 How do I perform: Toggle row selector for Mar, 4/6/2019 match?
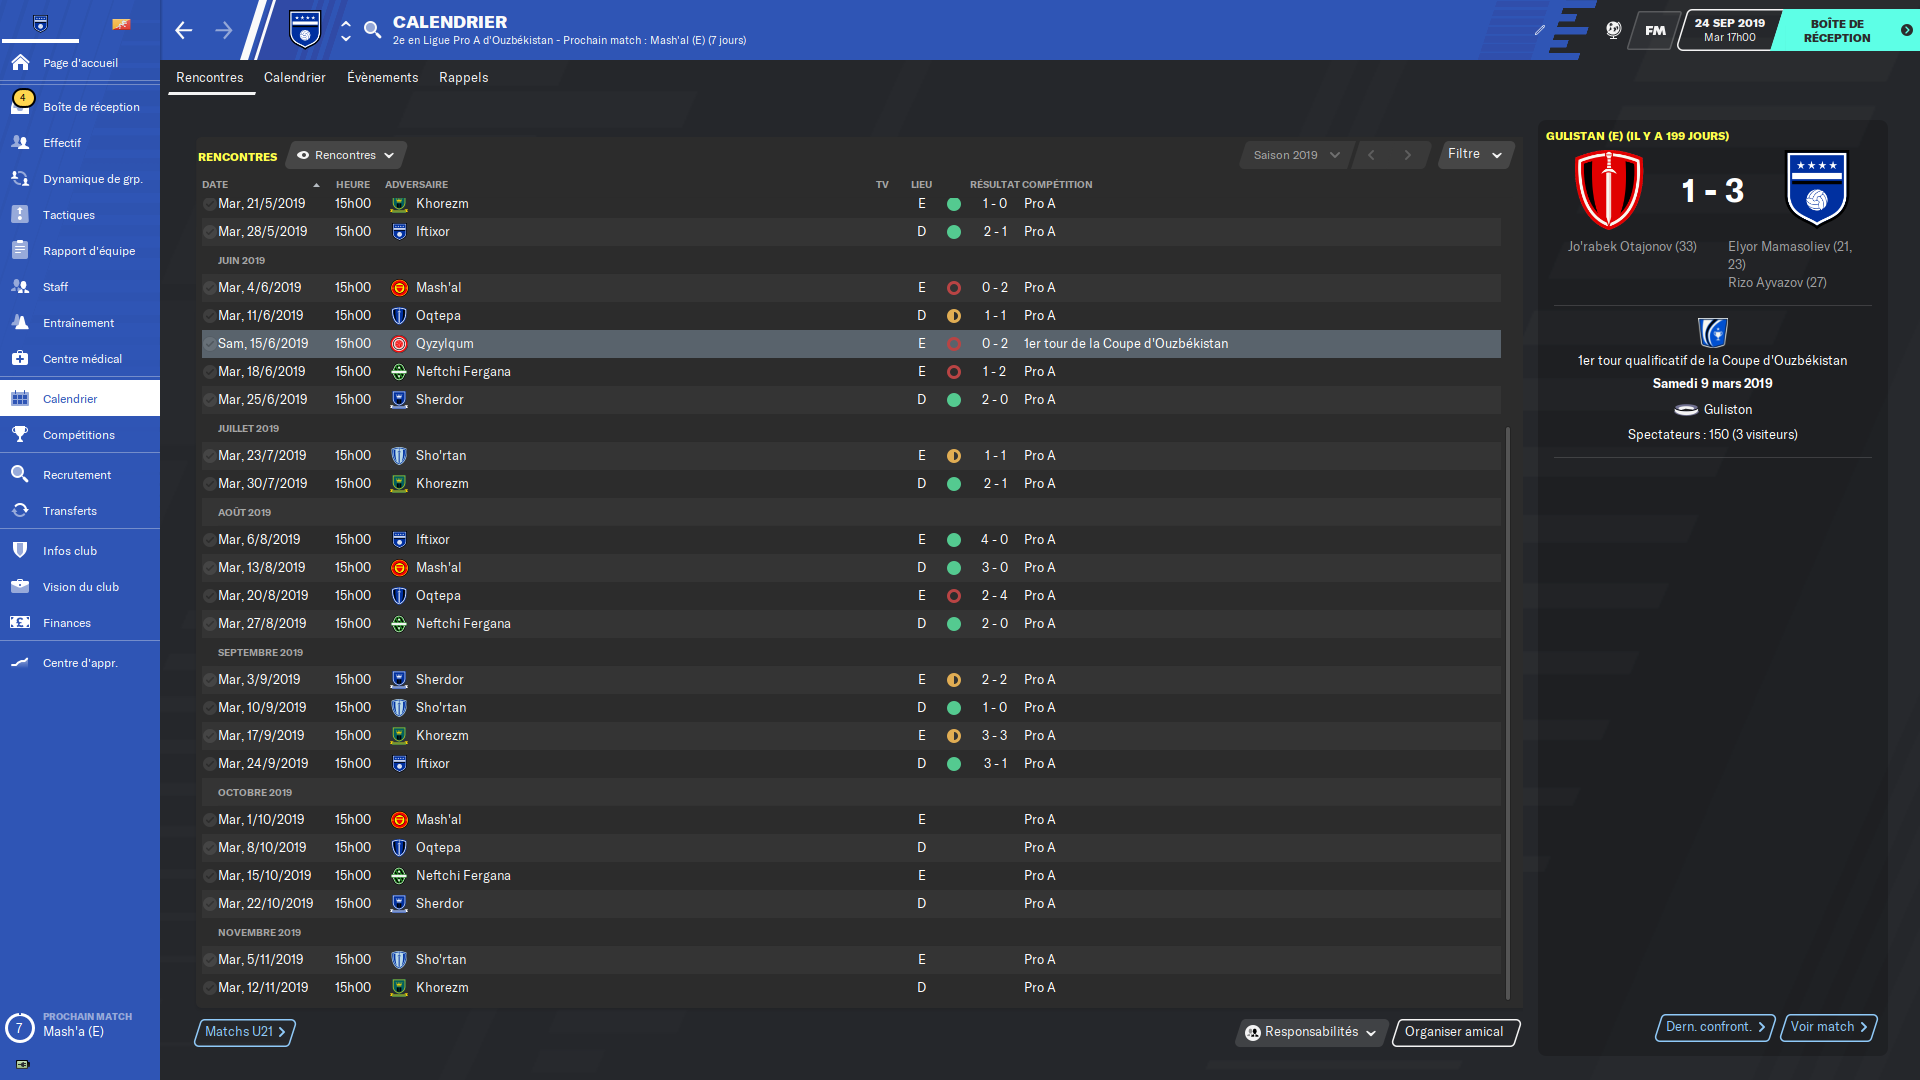tap(209, 288)
